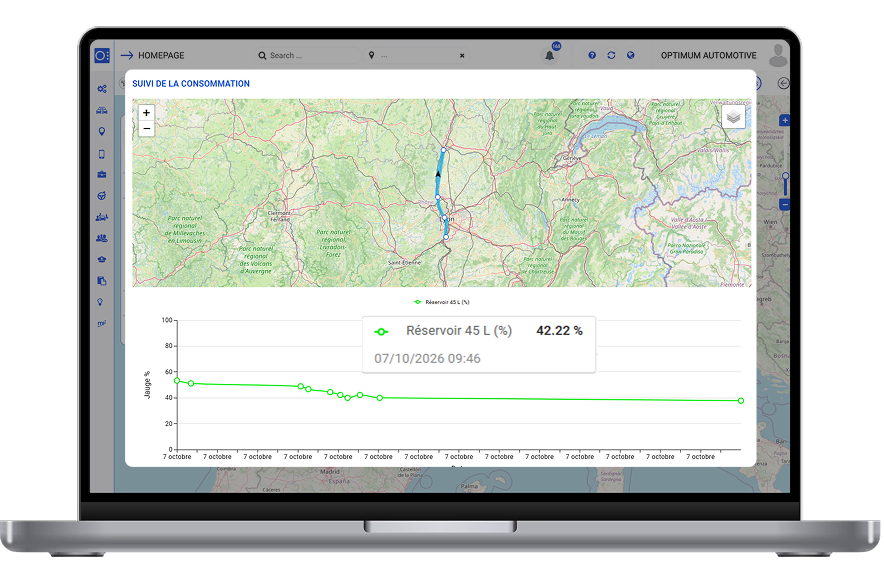This screenshot has height=588, width=884.
Task: Click the back arrow circle icon
Action: pyautogui.click(x=783, y=83)
